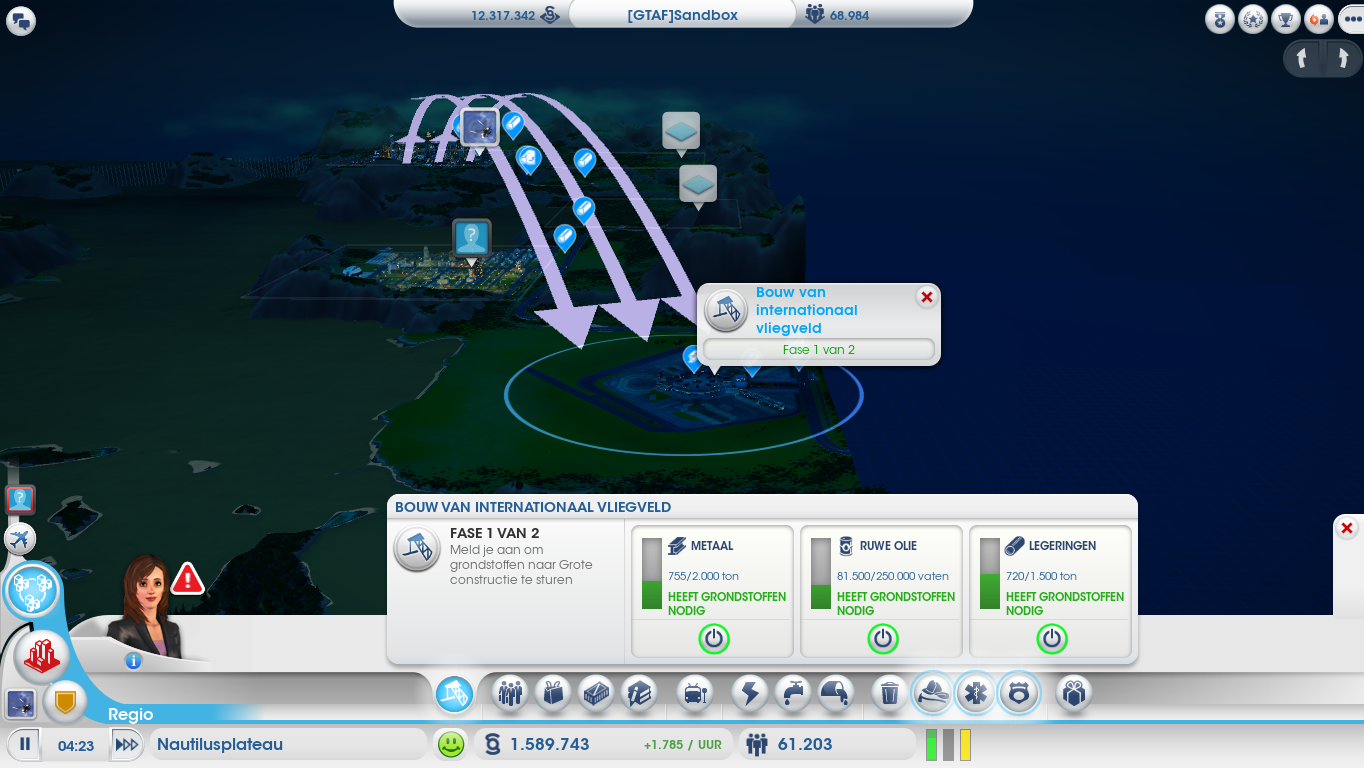Click the region funds 12.317.342 readout
Screen dimensions: 1364x768
pos(515,15)
